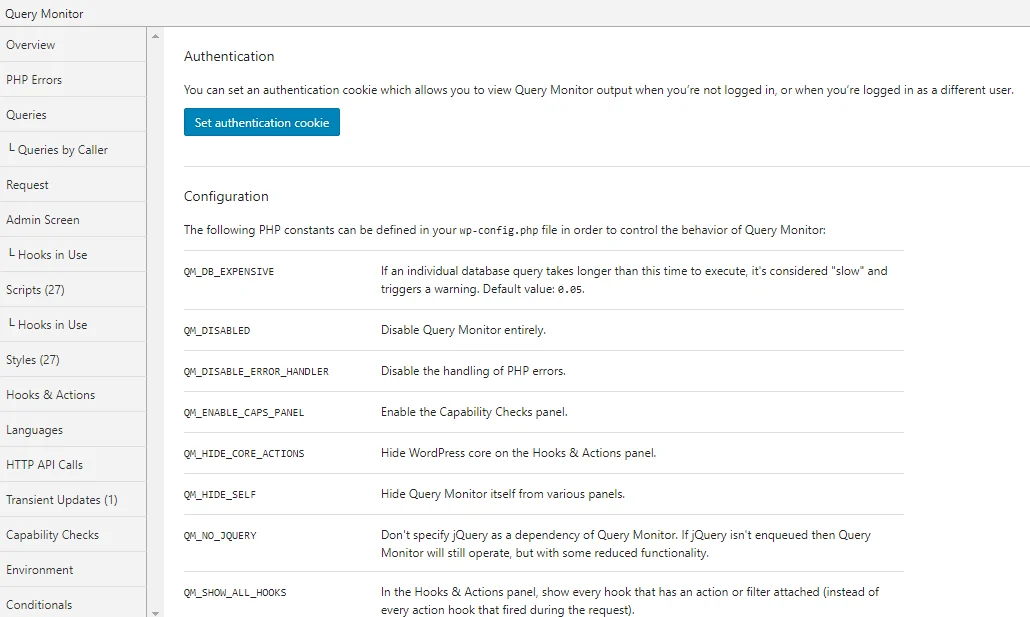This screenshot has height=617, width=1030.
Task: Open Queries by Caller sub-panel
Action: pos(73,150)
